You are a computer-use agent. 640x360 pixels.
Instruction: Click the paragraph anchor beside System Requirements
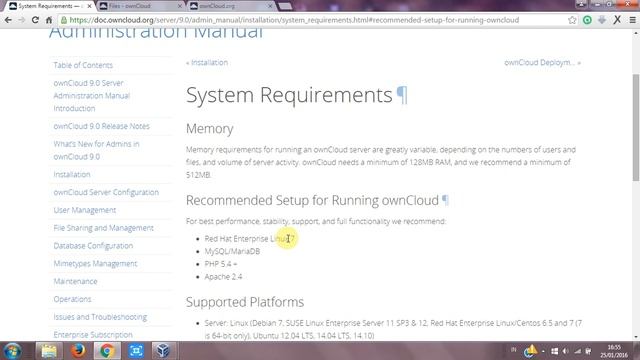point(402,95)
